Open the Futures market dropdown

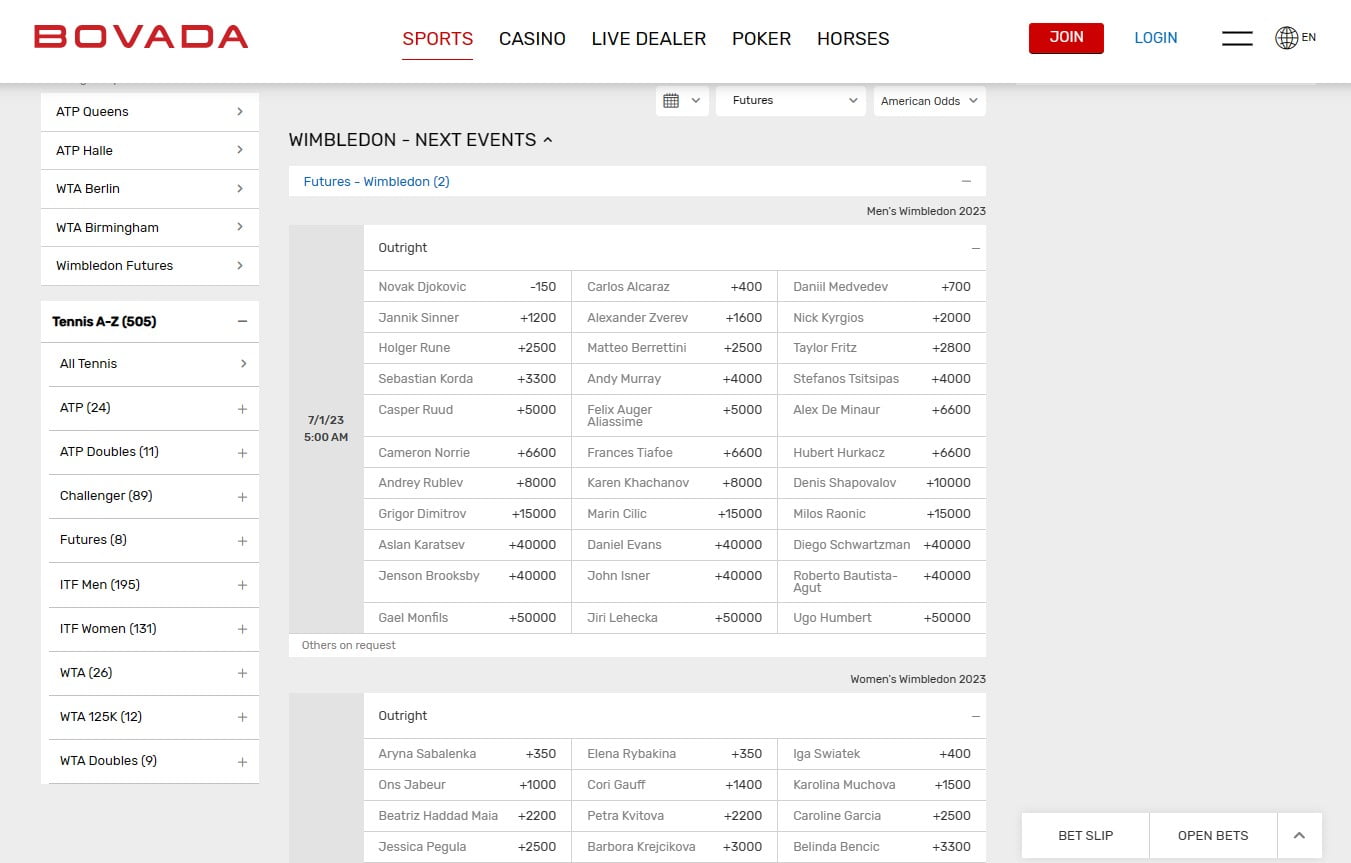pos(791,101)
